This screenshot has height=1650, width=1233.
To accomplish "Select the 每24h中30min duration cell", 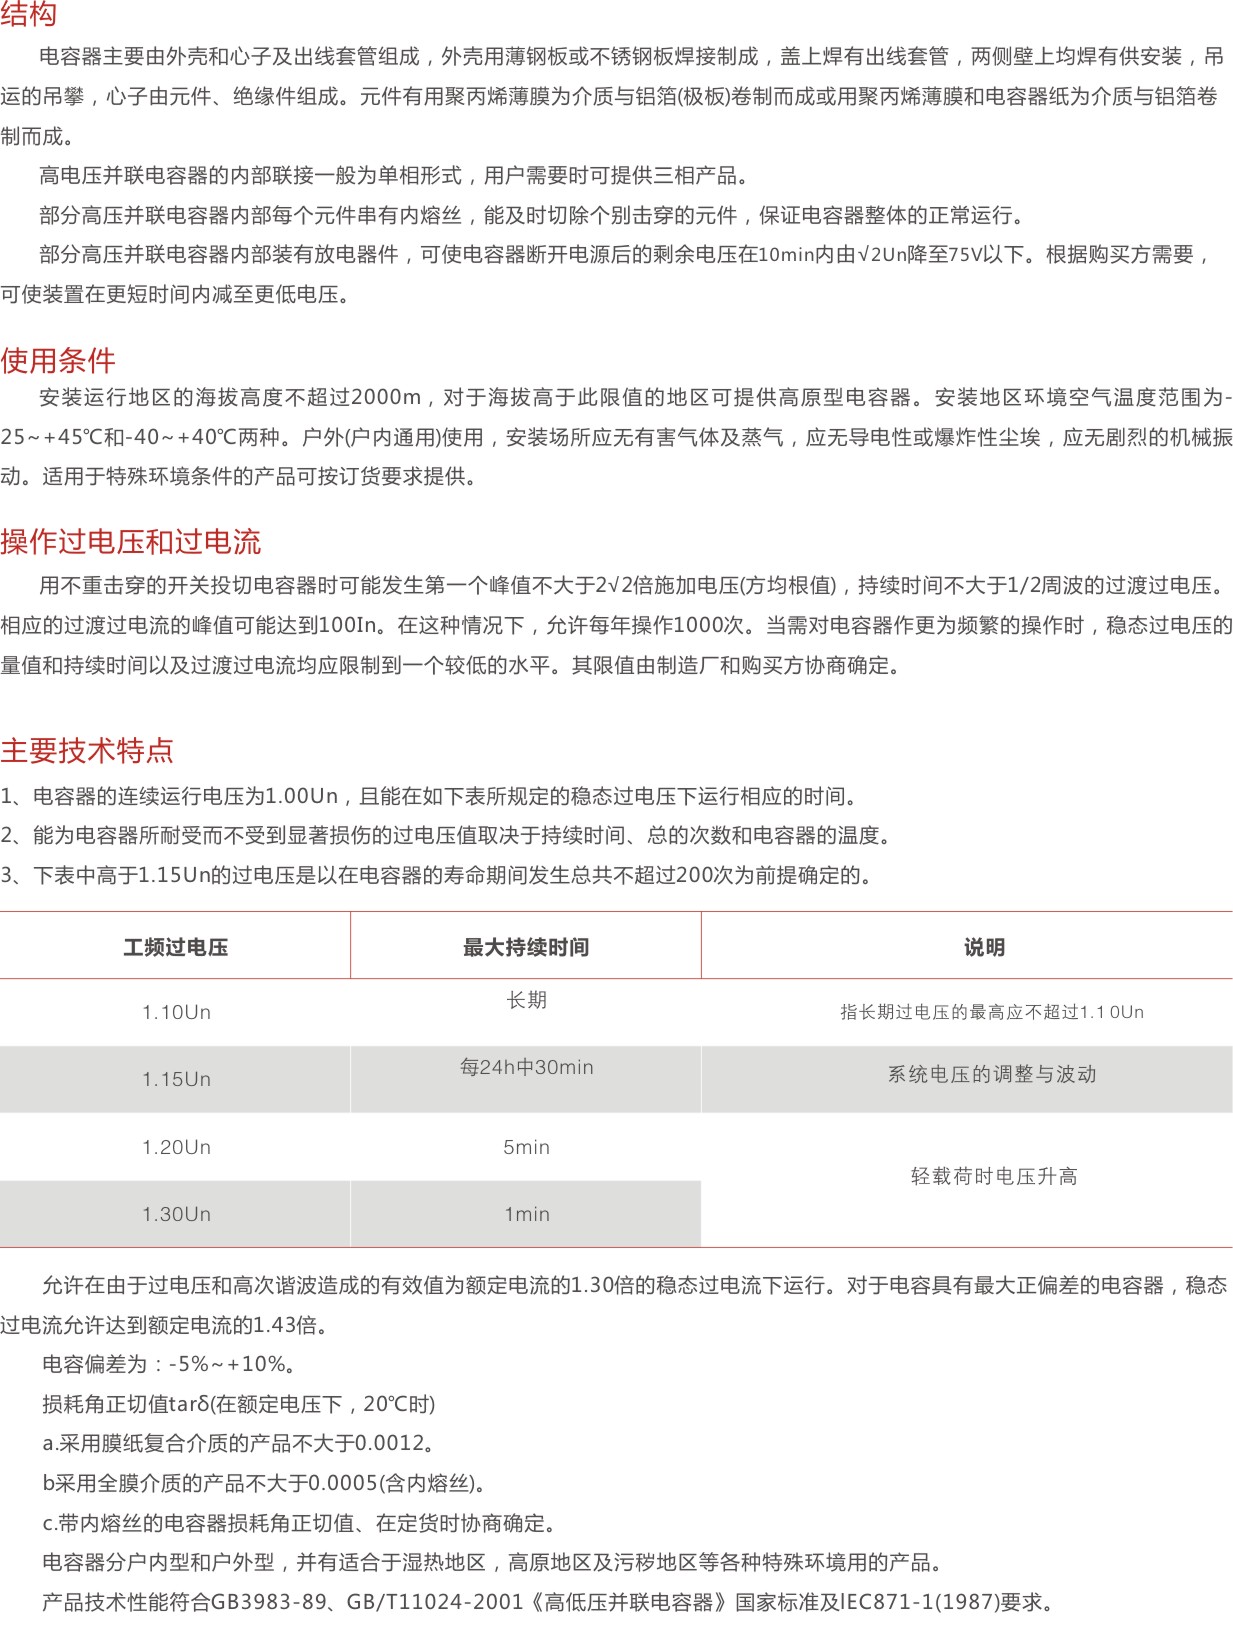I will click(526, 1067).
